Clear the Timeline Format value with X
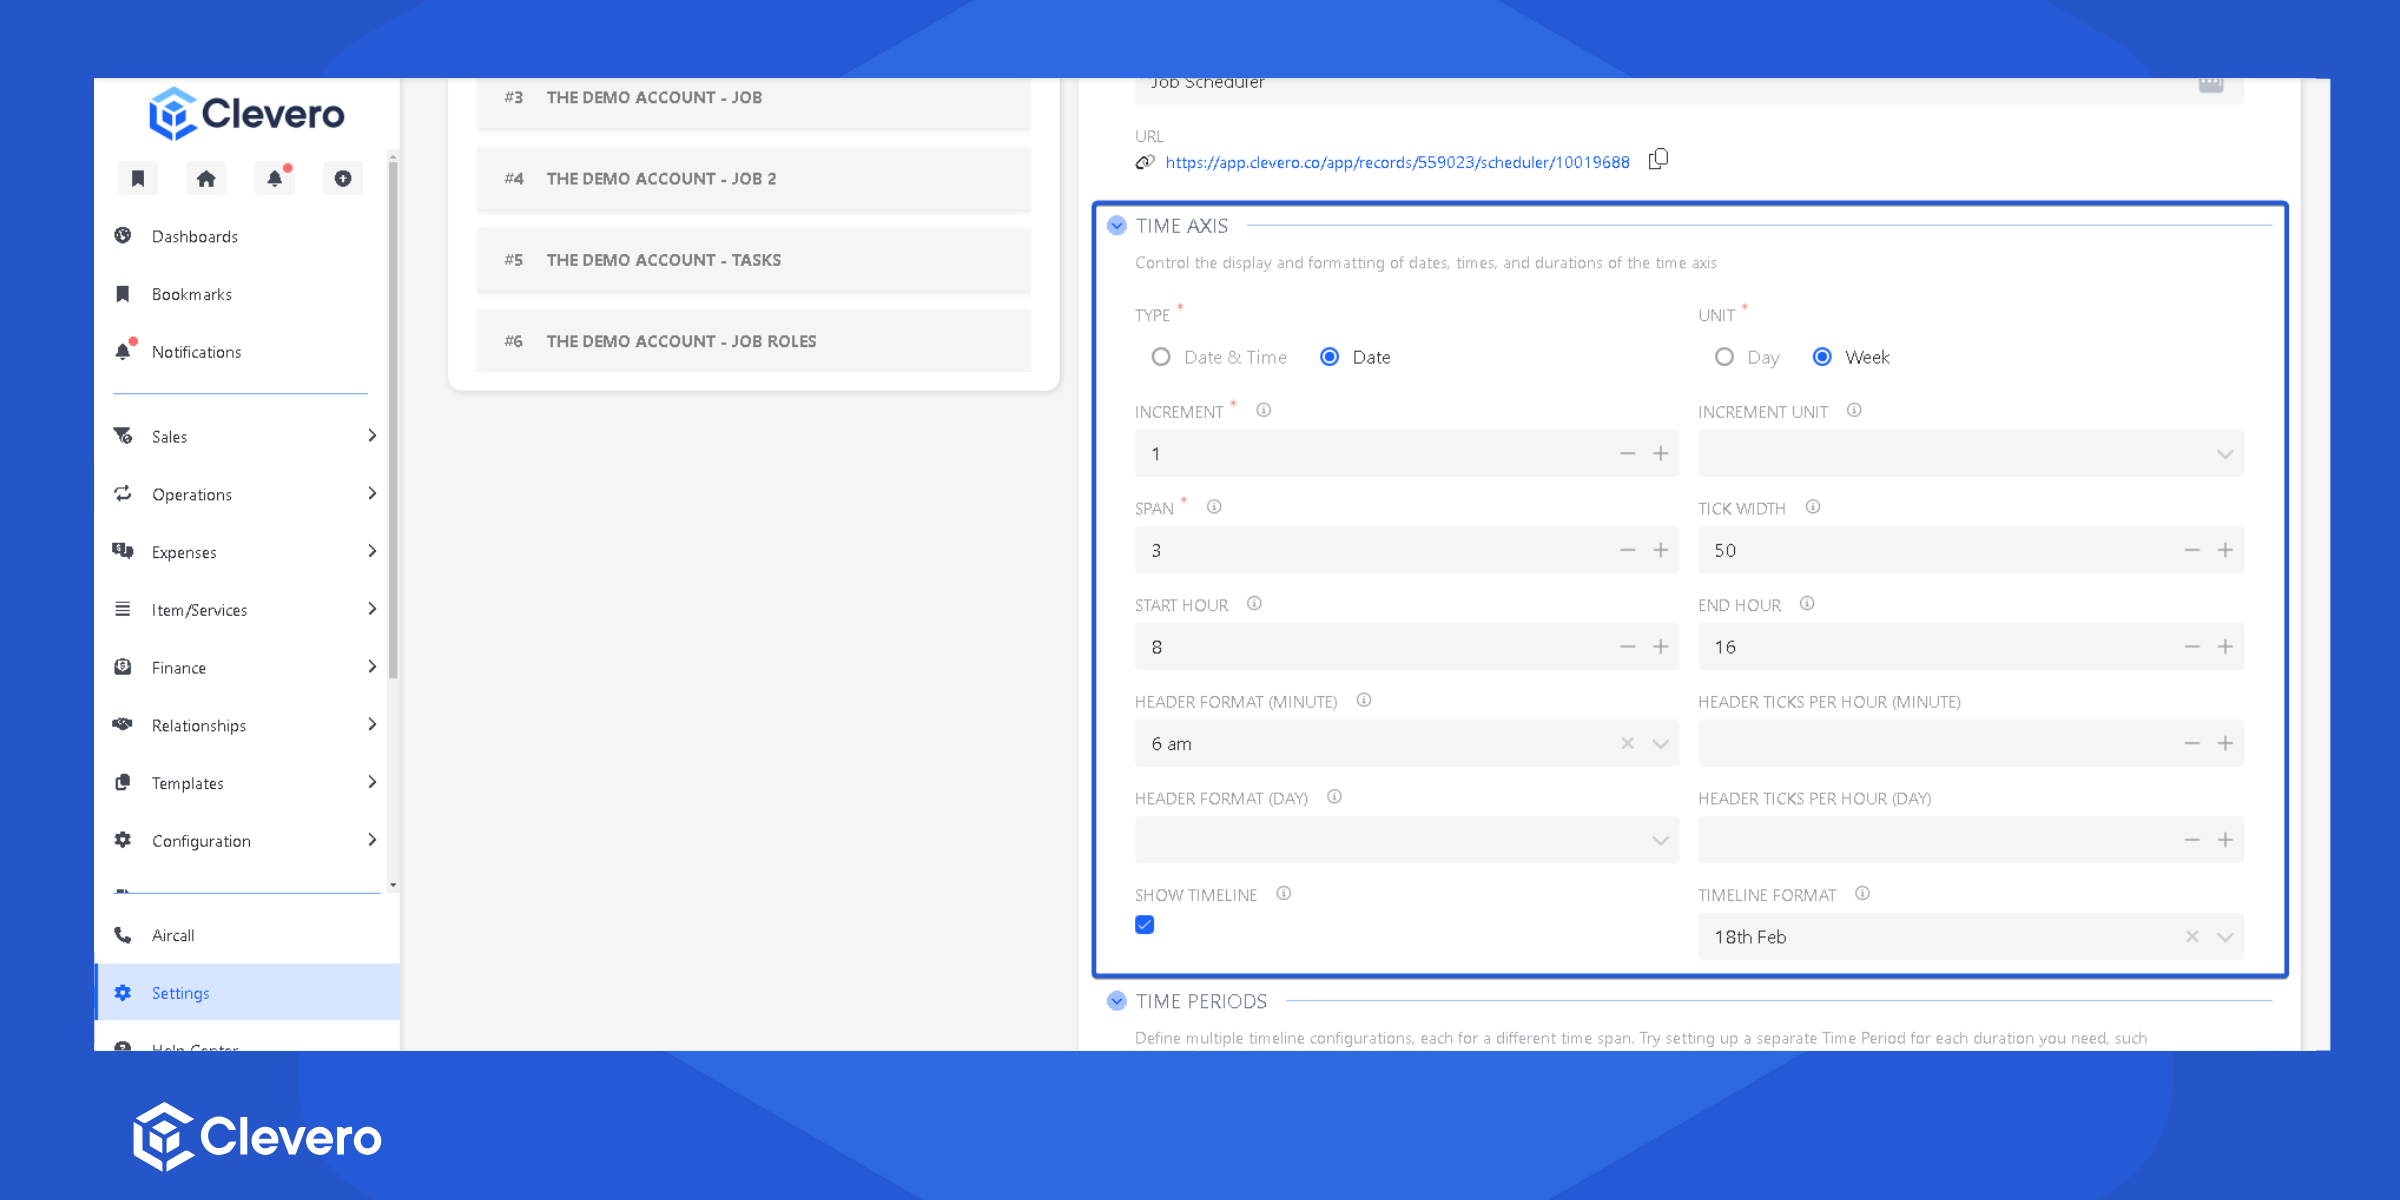The width and height of the screenshot is (2400, 1200). (x=2192, y=936)
